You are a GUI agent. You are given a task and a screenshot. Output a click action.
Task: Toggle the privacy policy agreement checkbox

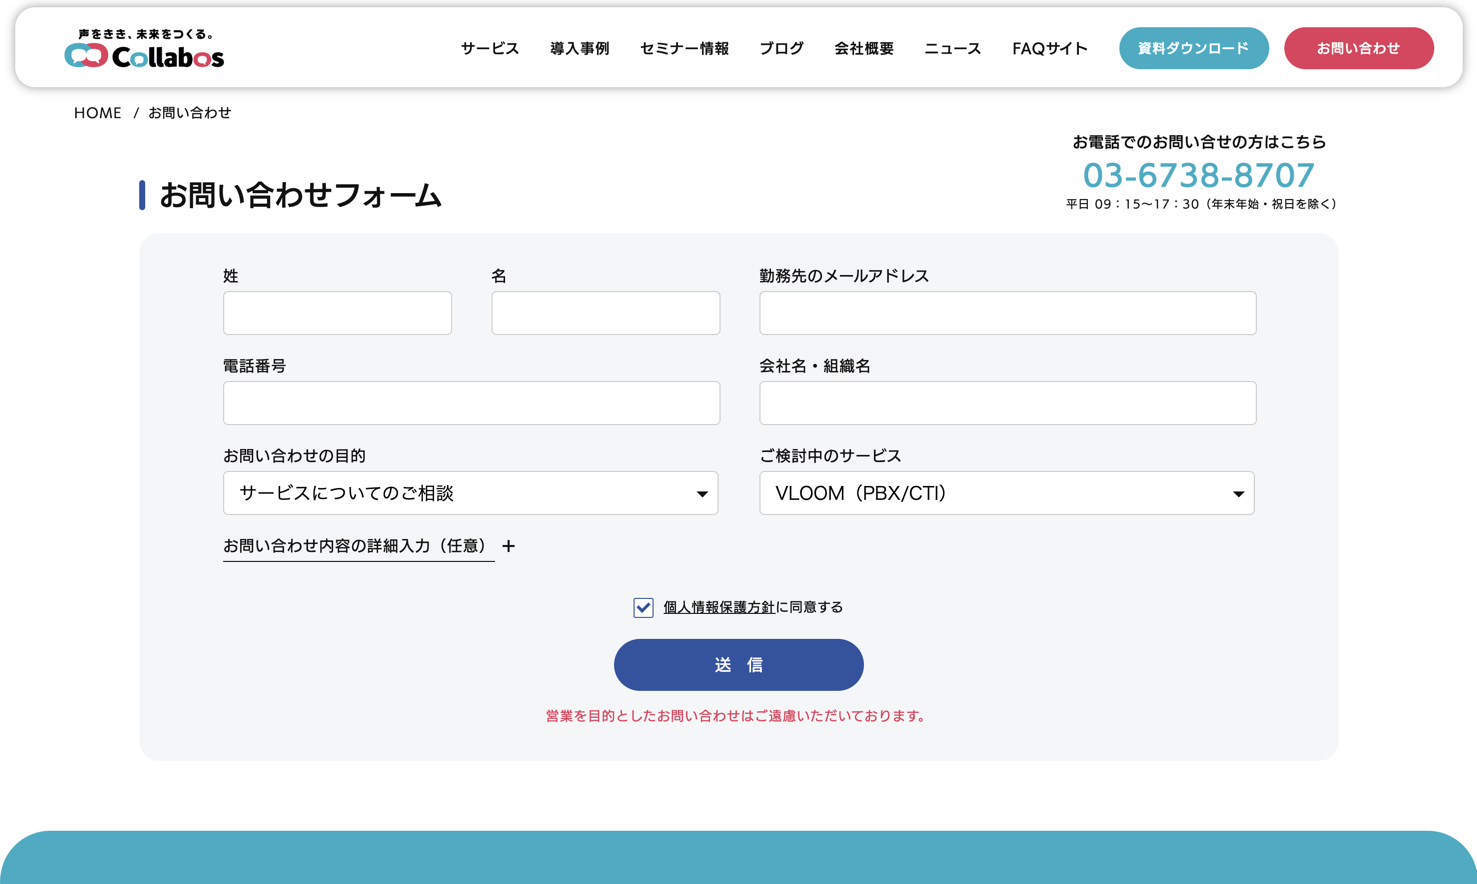click(643, 608)
